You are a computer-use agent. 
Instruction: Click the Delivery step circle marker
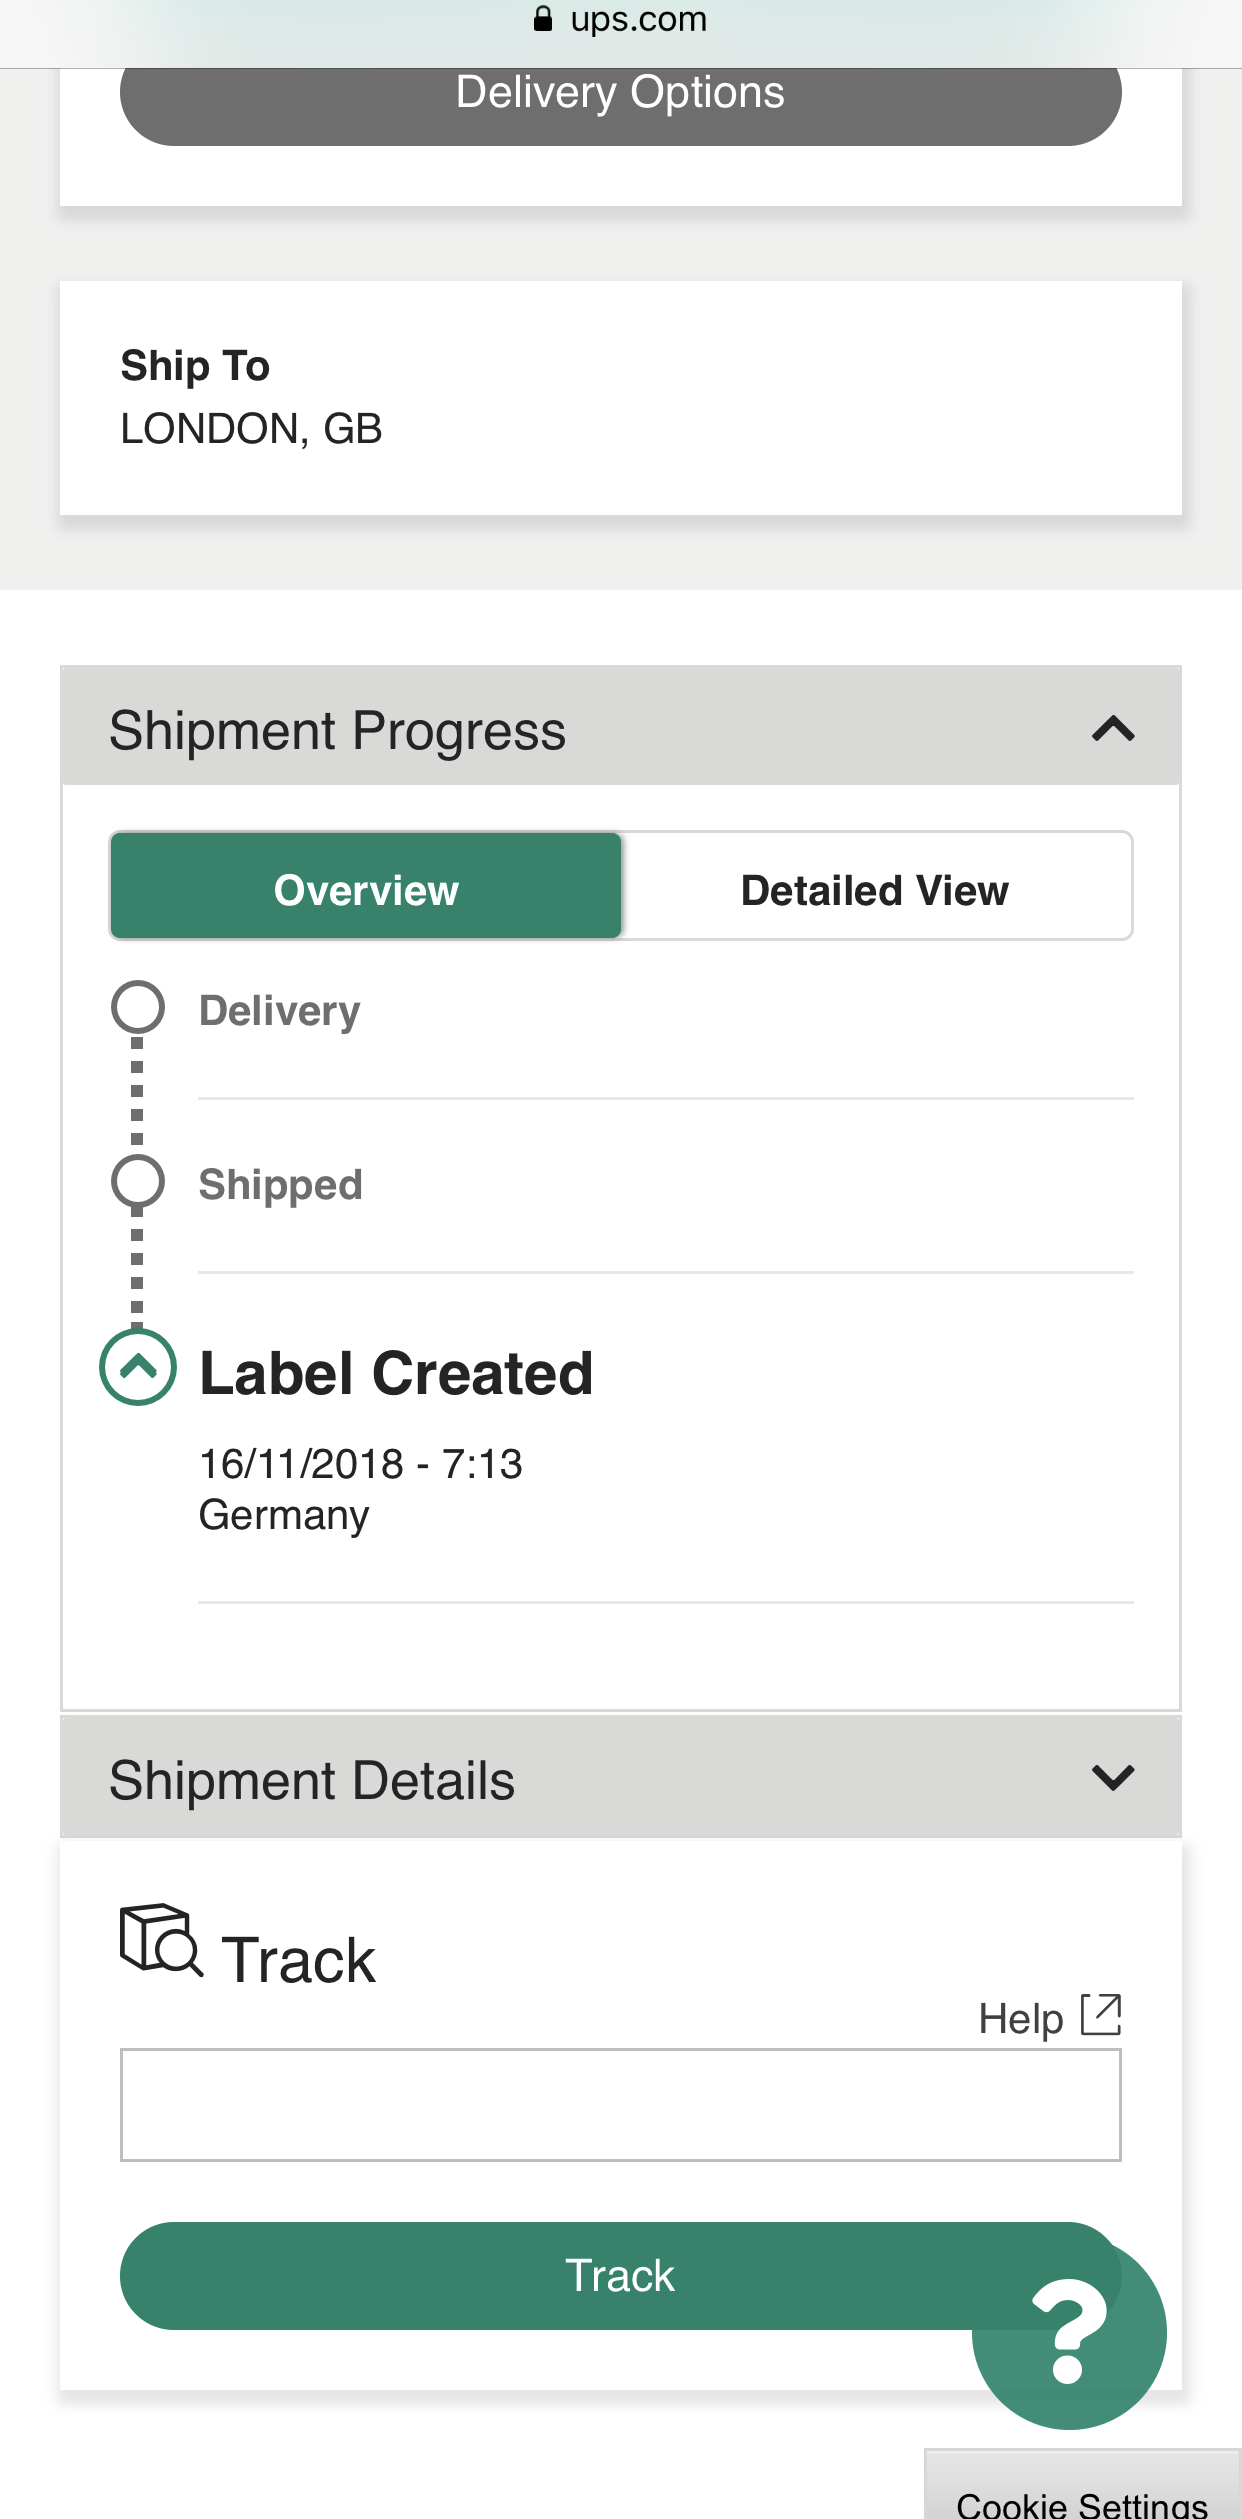[138, 1007]
